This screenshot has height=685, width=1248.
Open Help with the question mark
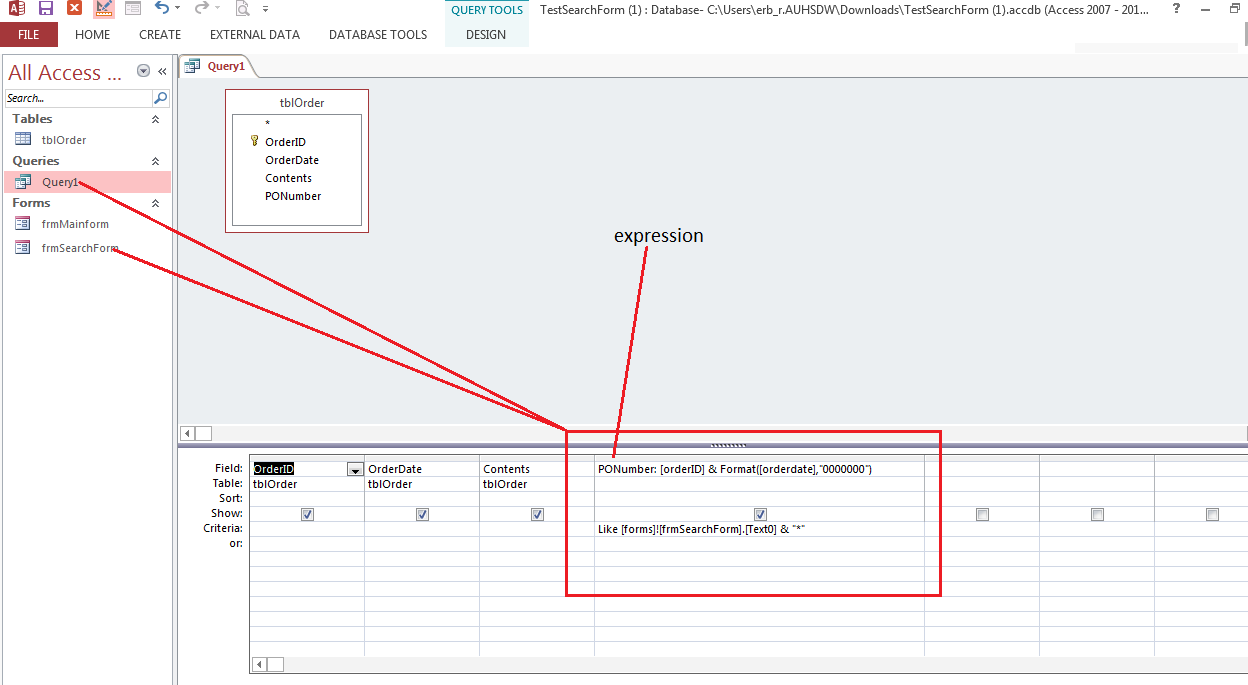tap(1176, 8)
